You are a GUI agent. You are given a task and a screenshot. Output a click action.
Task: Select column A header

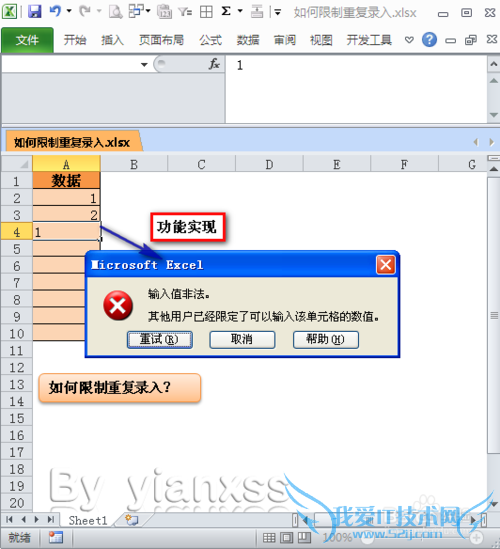coord(67,164)
